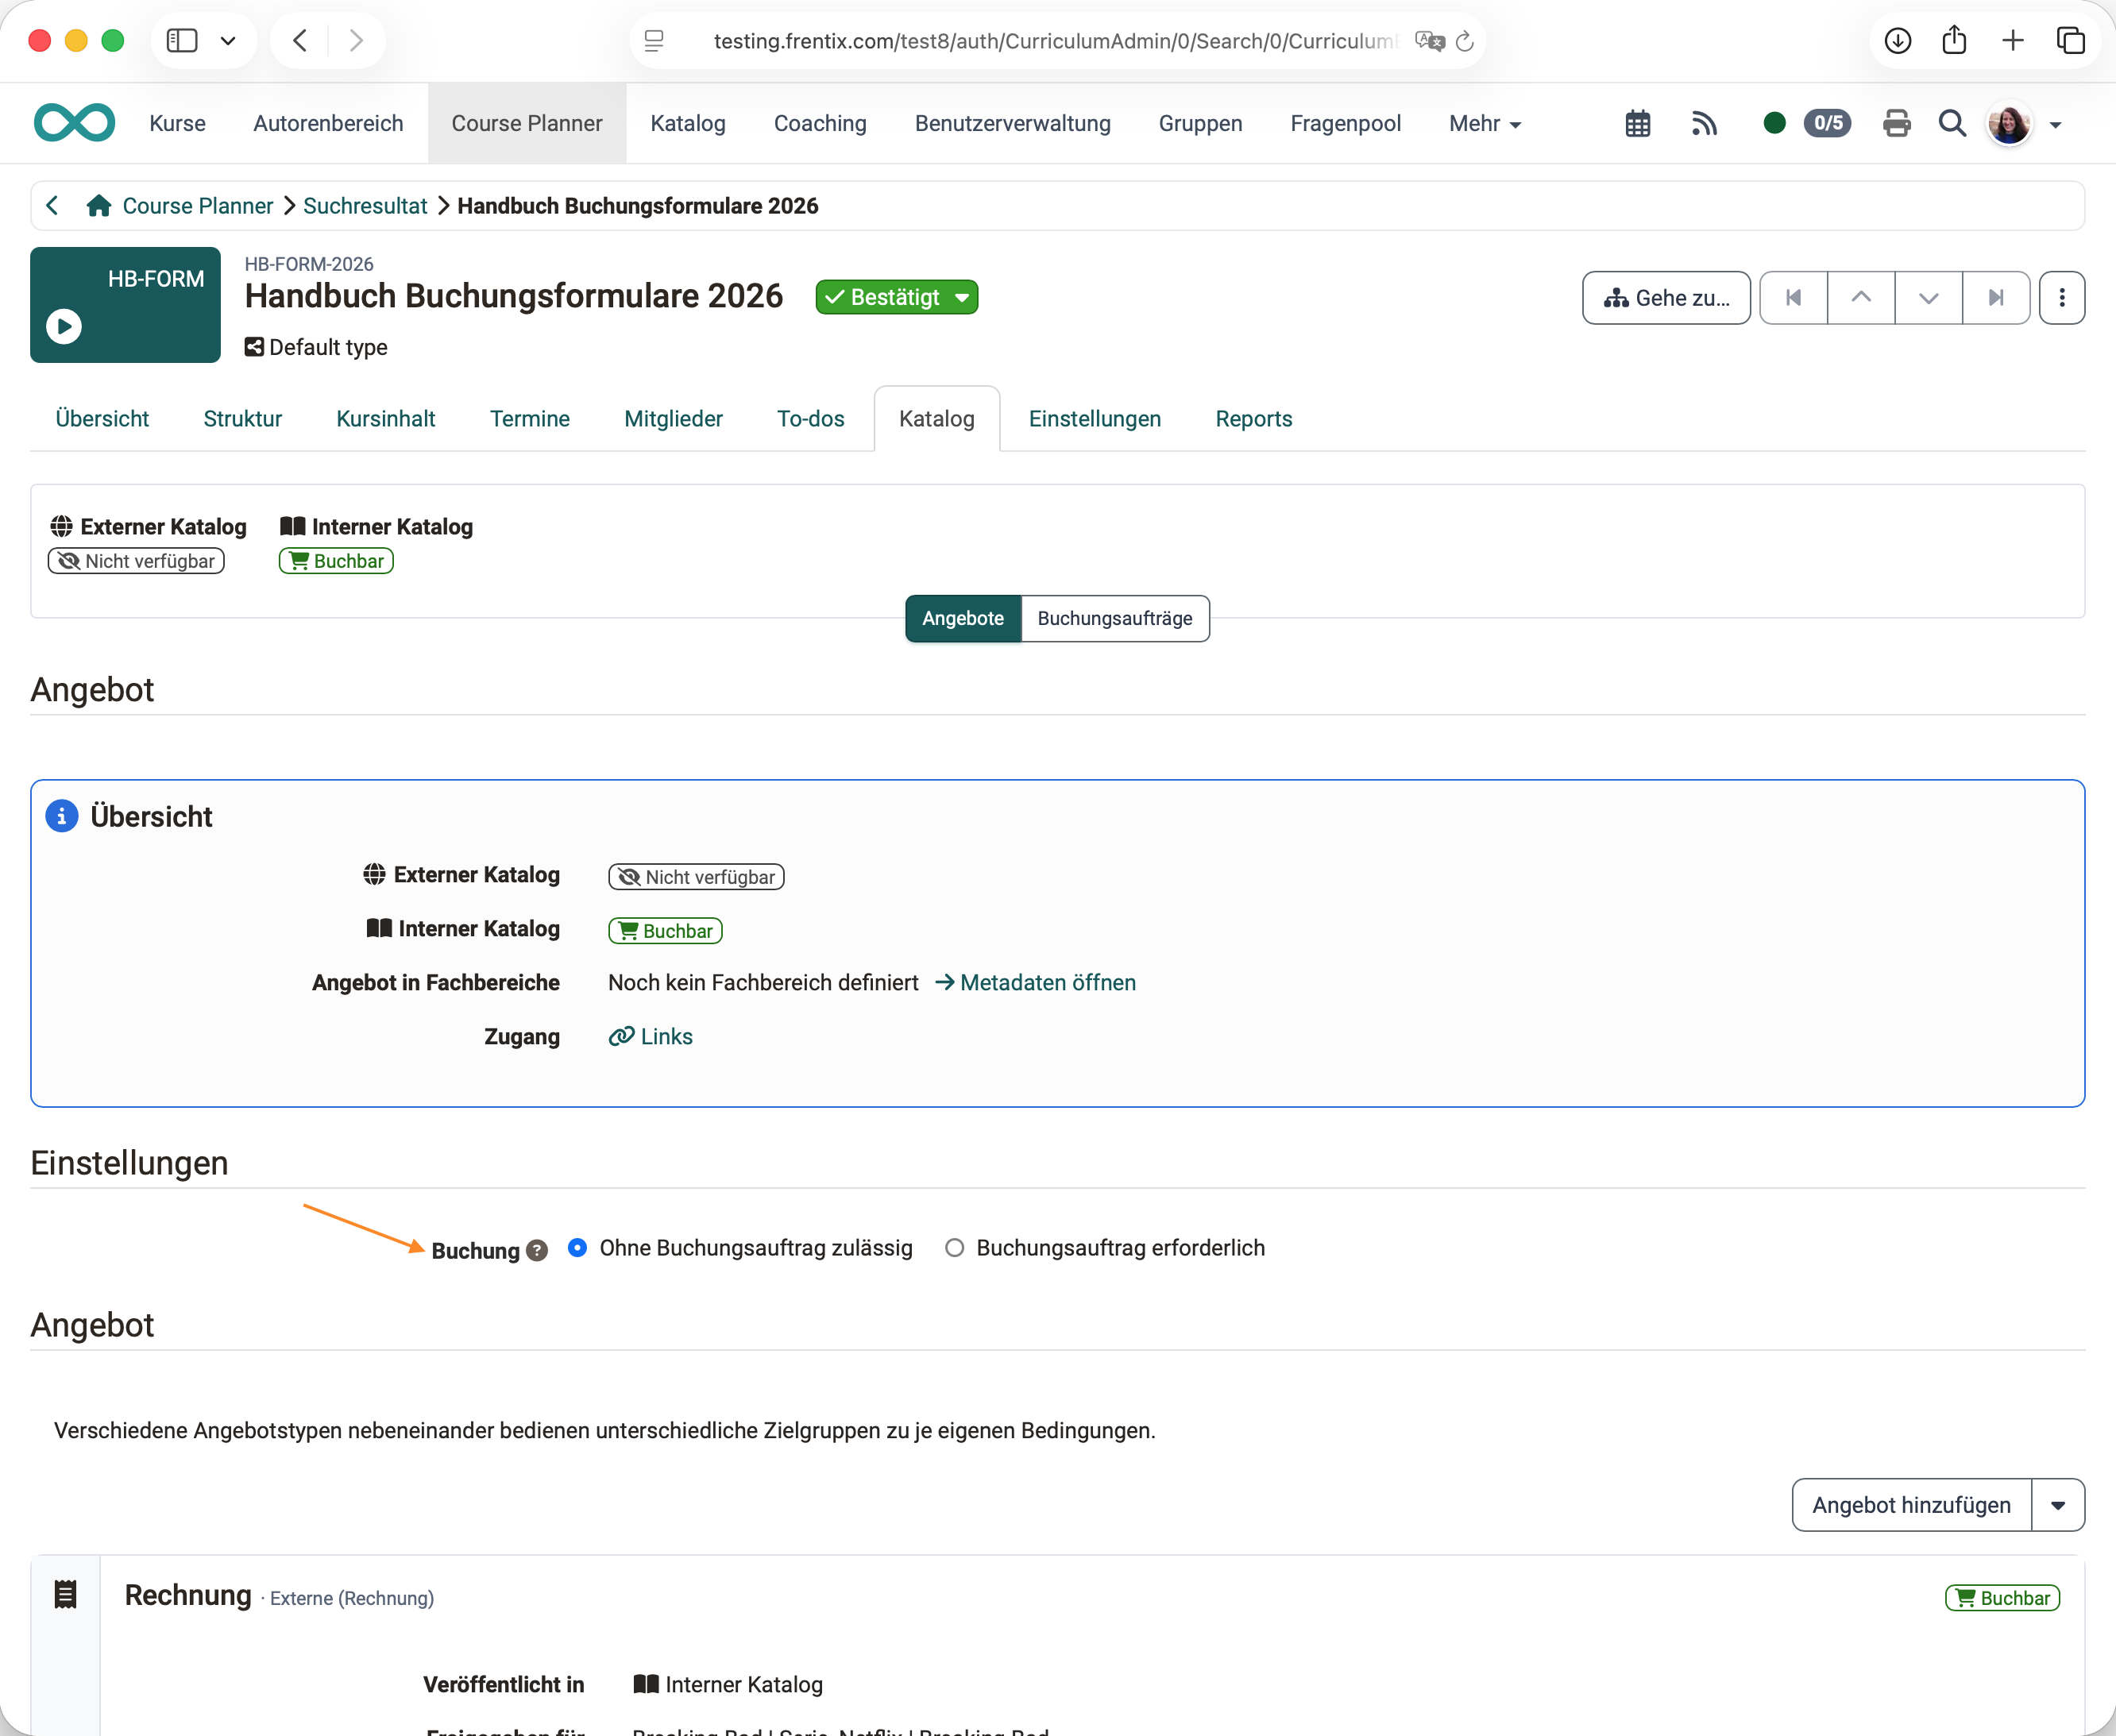This screenshot has height=1736, width=2116.
Task: Open the Struktur tab
Action: [243, 419]
